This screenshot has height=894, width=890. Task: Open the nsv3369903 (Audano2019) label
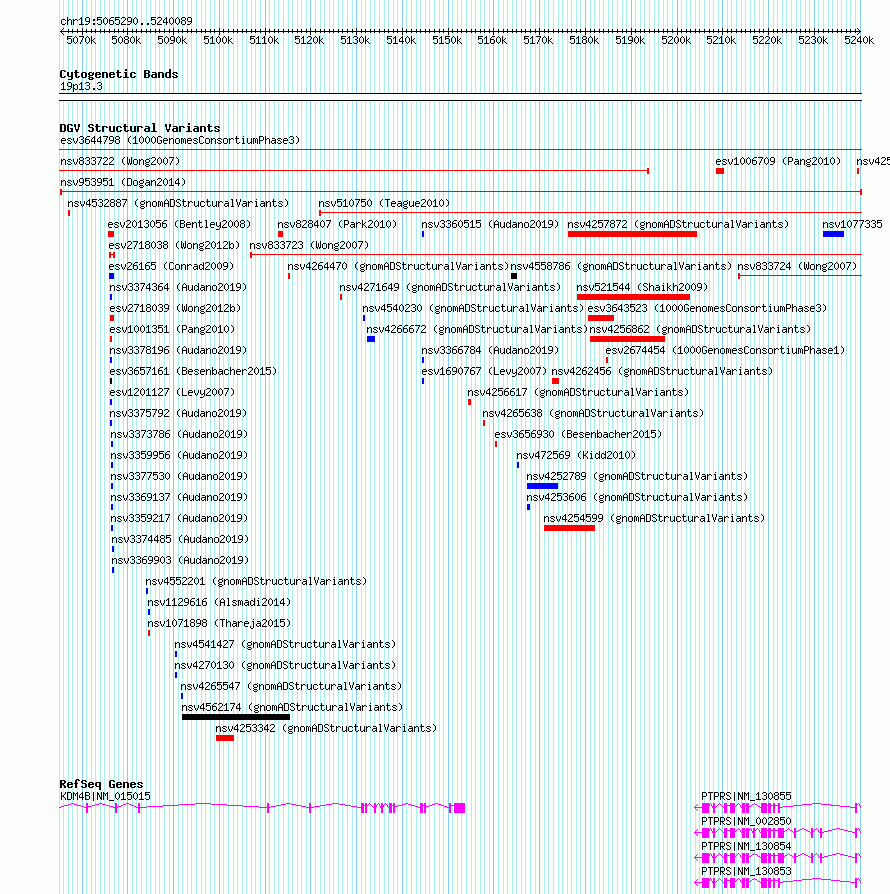pos(181,560)
